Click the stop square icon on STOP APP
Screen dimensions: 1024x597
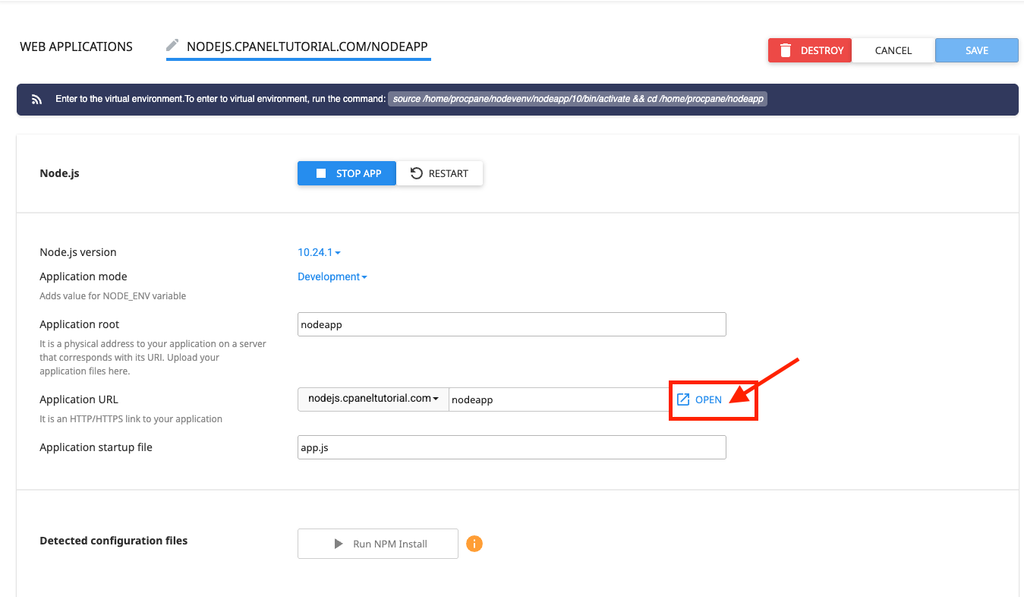click(321, 173)
